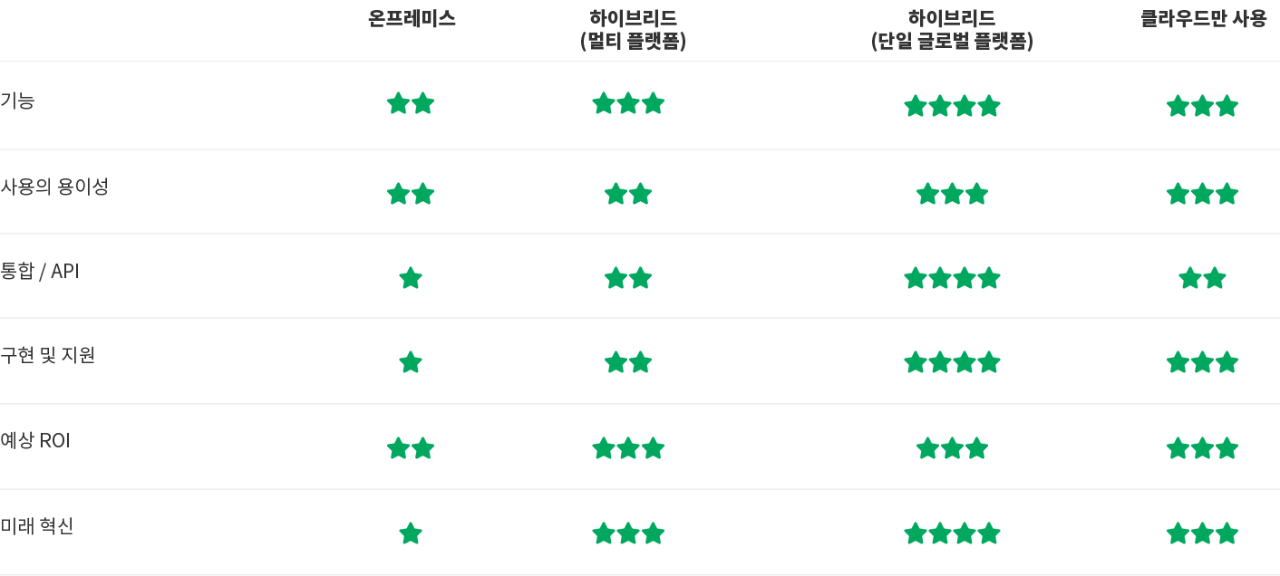1280x576 pixels.
Task: Click 온프레미스 stars in 예상 ROI row
Action: [x=411, y=448]
